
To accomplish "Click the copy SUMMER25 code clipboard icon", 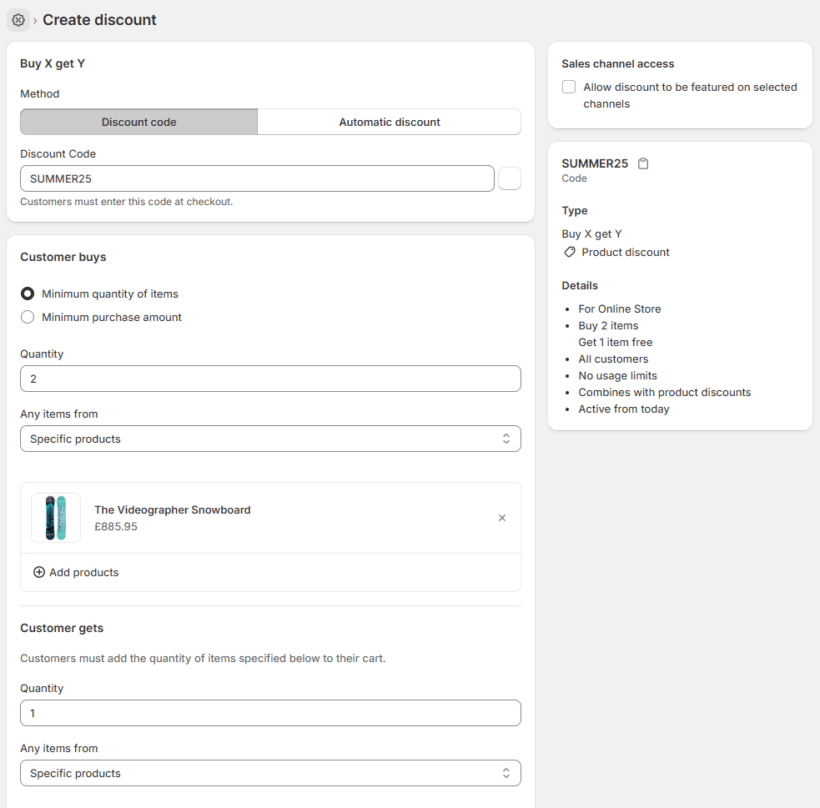I will coord(643,164).
